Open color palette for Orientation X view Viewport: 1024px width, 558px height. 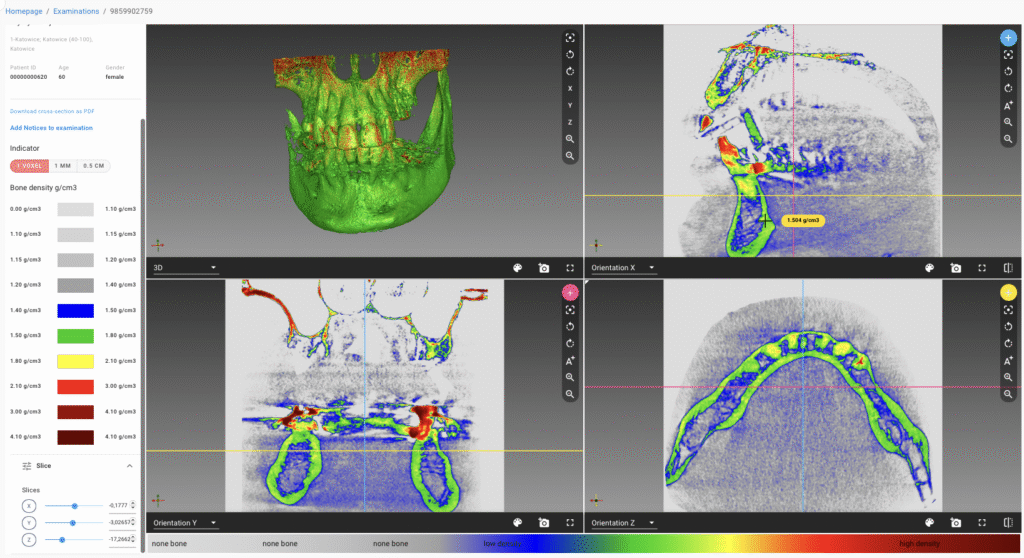click(x=929, y=268)
